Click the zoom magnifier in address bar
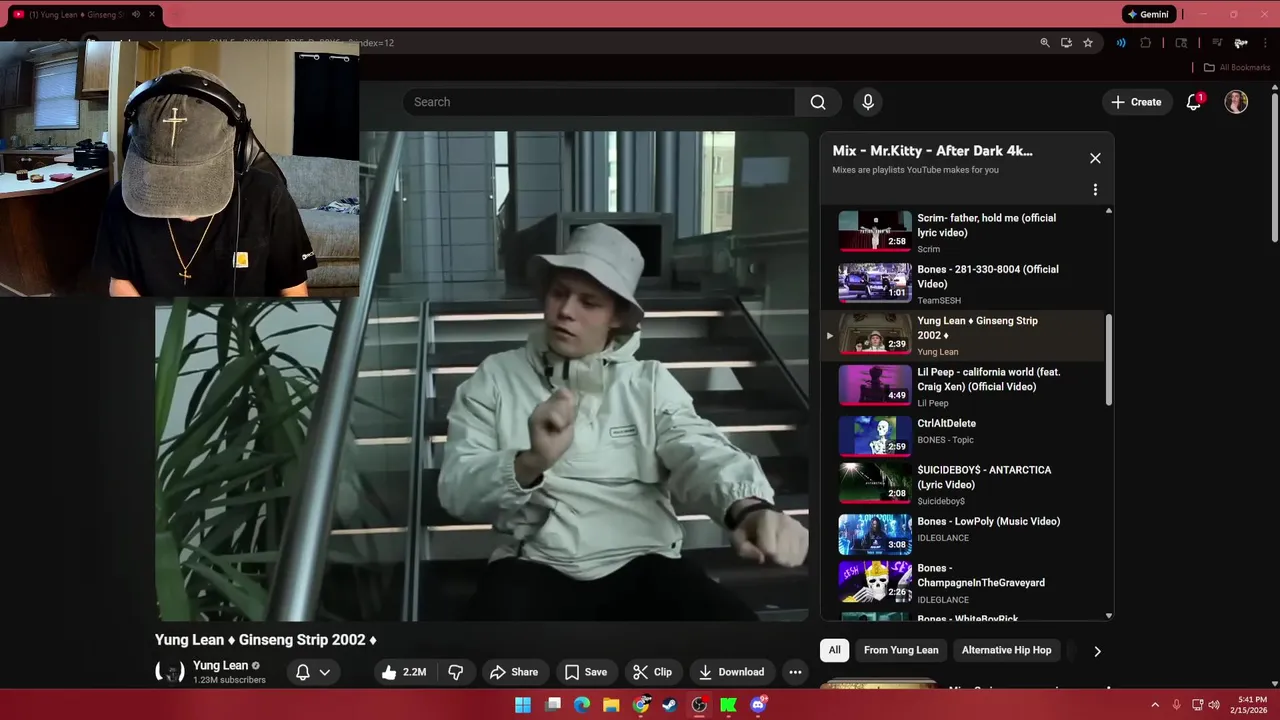The height and width of the screenshot is (720, 1280). [x=1045, y=43]
